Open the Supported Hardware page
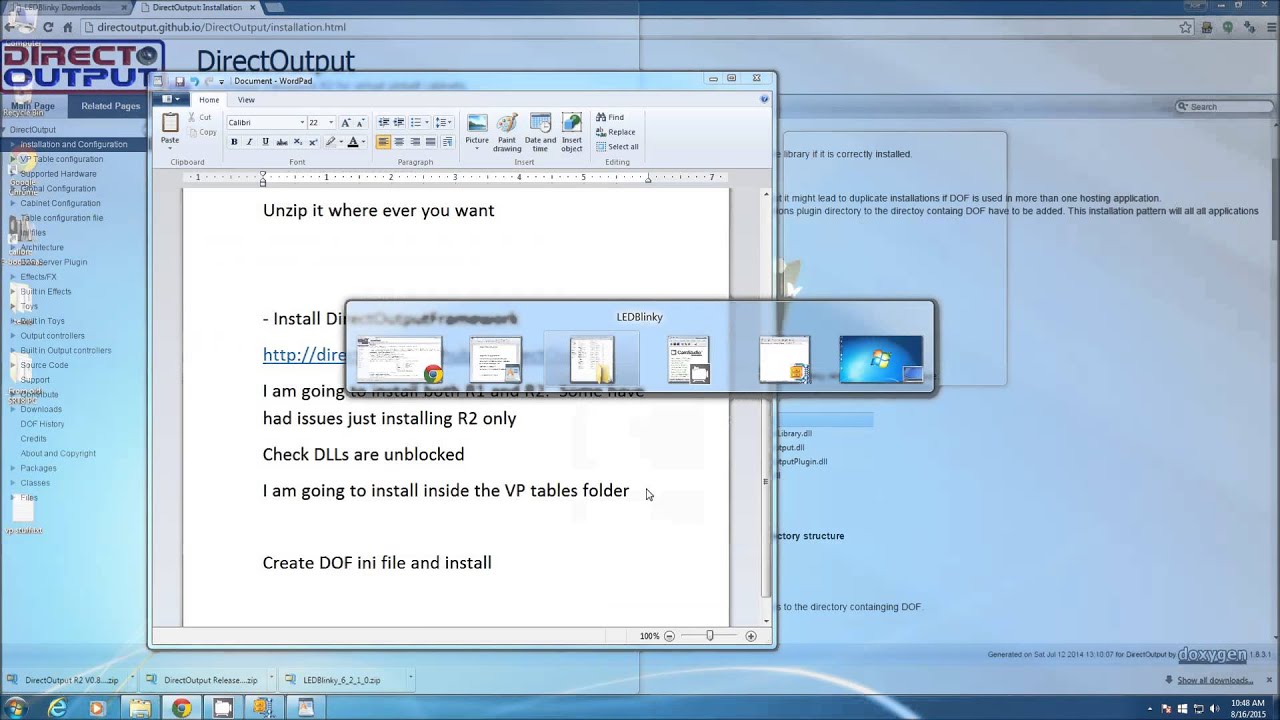 [58, 174]
